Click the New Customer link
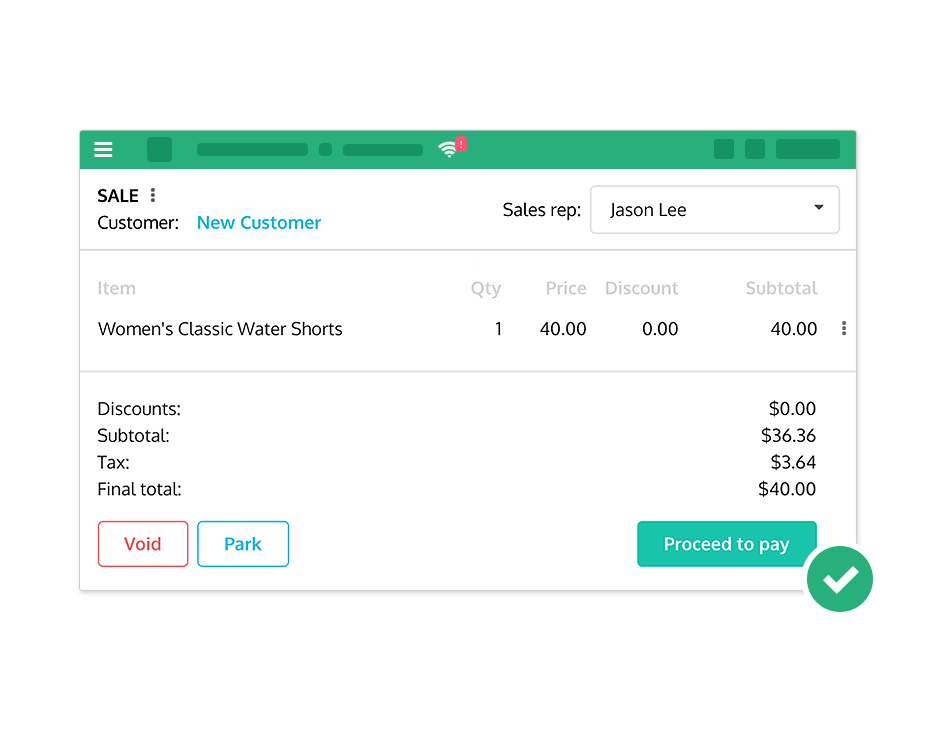The image size is (937, 729). 259,222
